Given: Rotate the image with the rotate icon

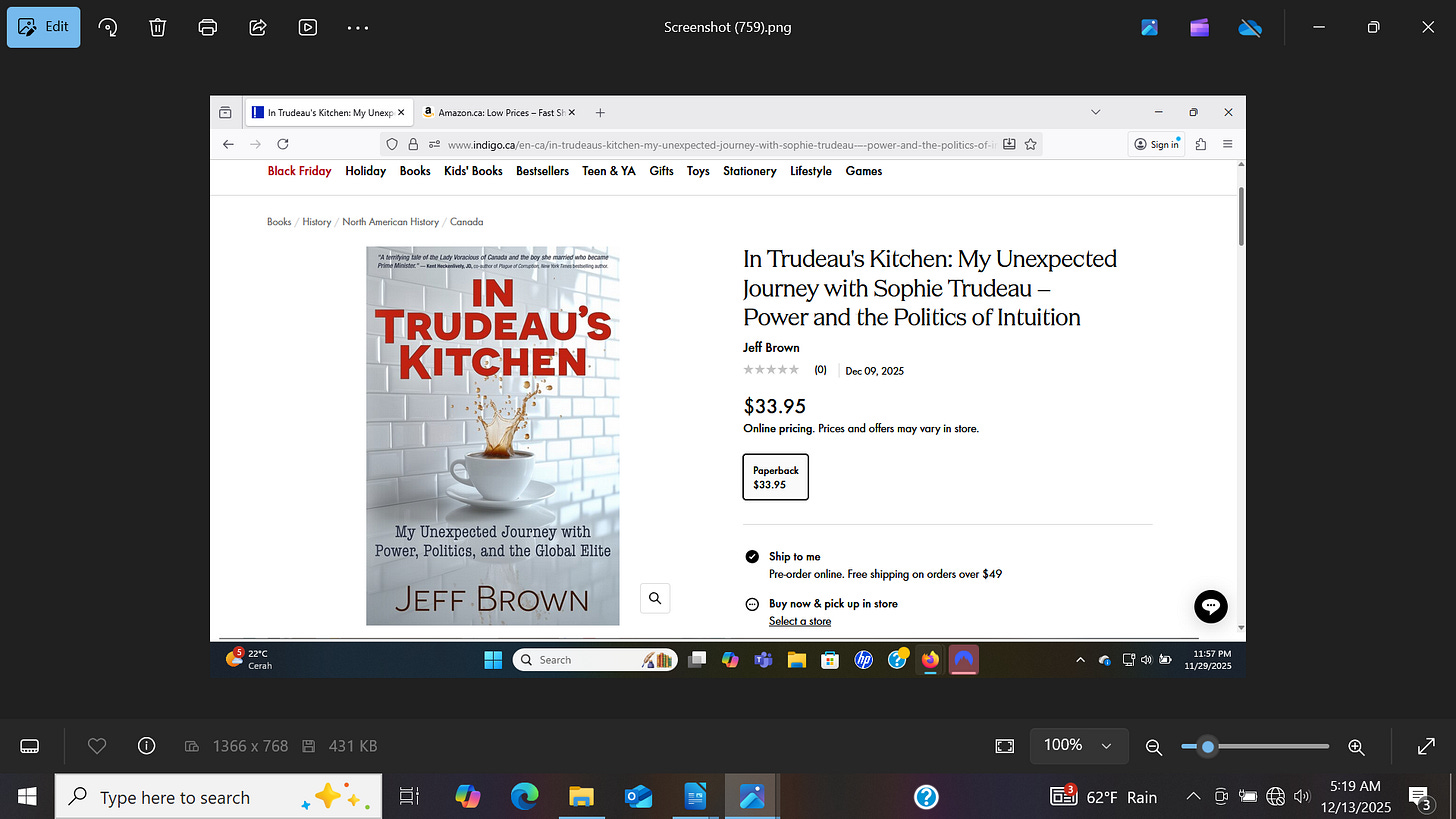Looking at the screenshot, I should click(108, 27).
